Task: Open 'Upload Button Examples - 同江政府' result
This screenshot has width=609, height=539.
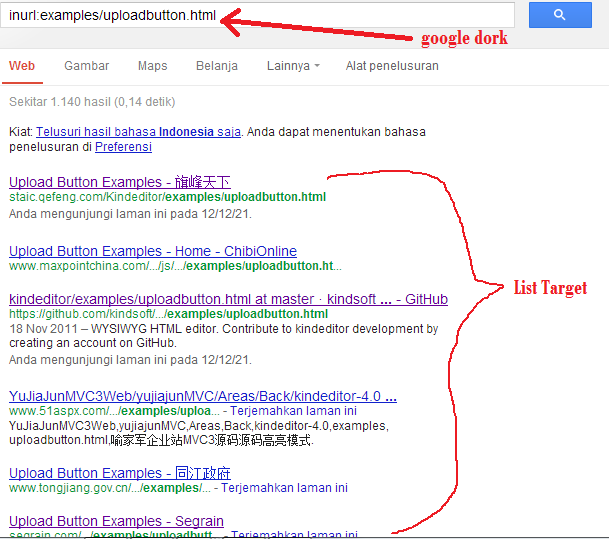Action: pyautogui.click(x=120, y=473)
